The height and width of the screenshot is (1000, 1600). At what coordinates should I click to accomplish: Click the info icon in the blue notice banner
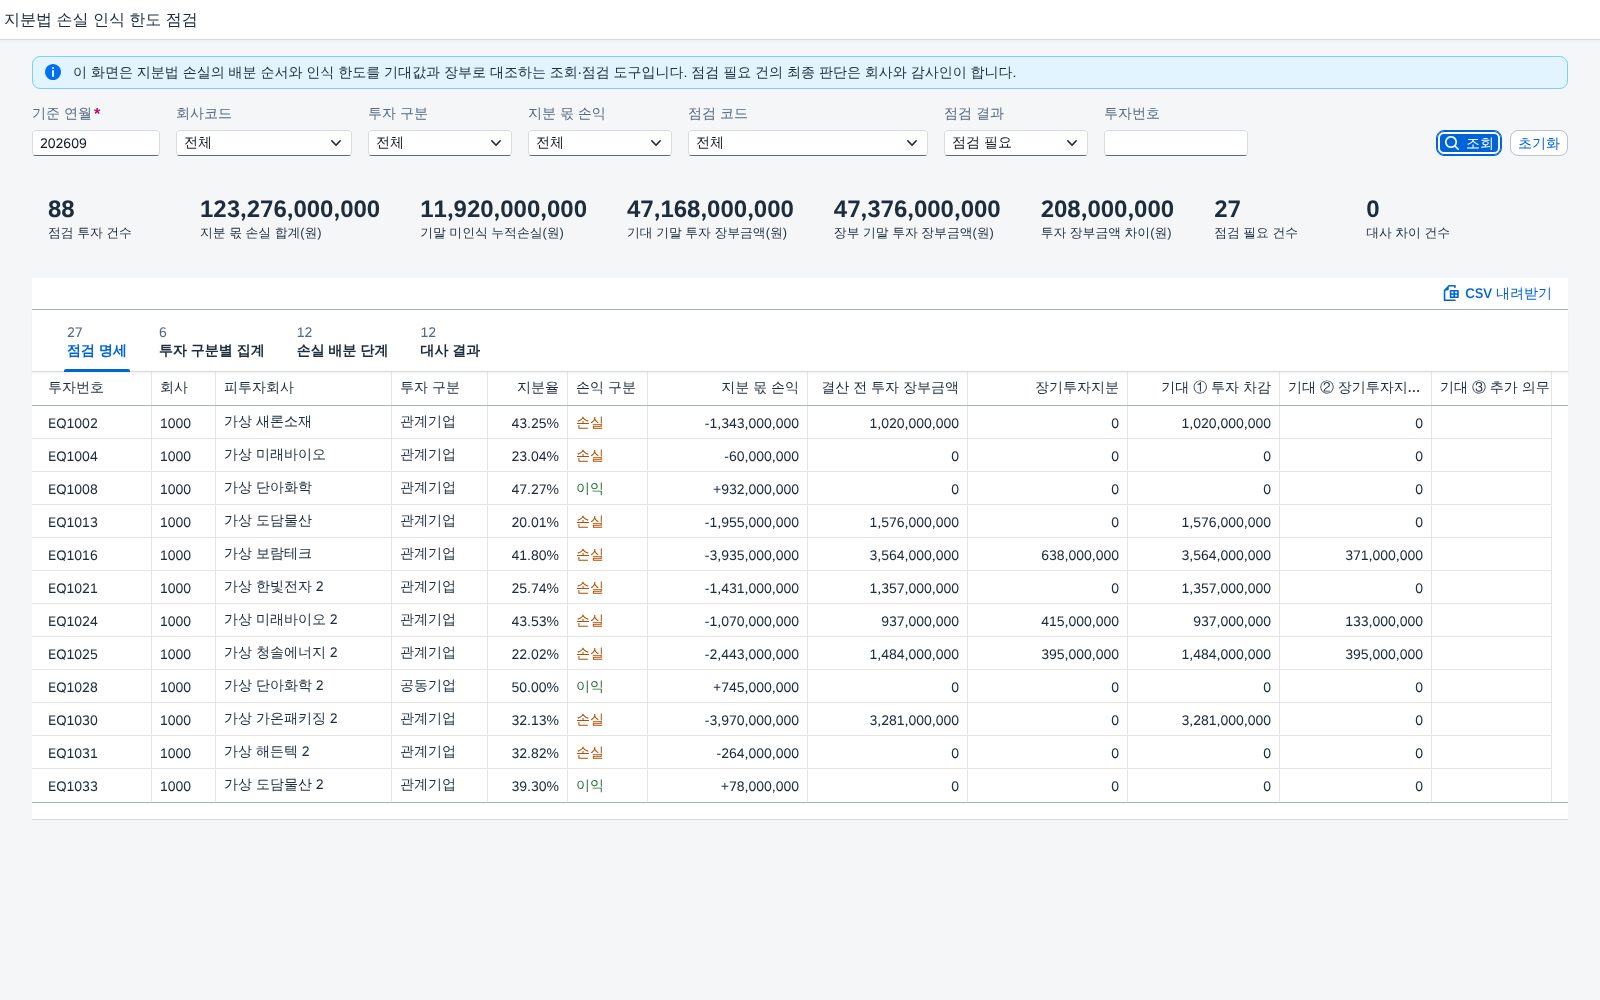coord(53,72)
